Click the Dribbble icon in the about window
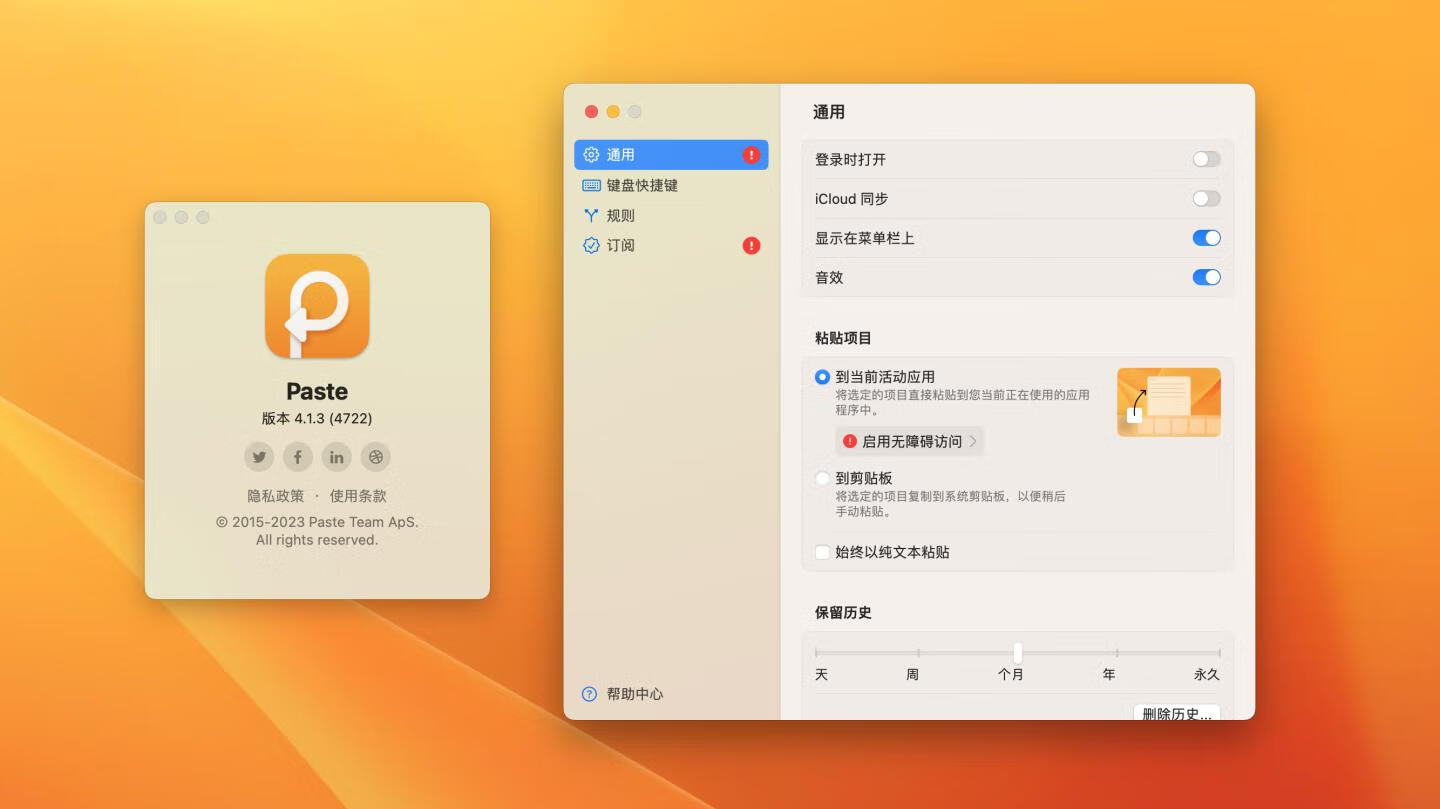The height and width of the screenshot is (809, 1440). click(375, 456)
